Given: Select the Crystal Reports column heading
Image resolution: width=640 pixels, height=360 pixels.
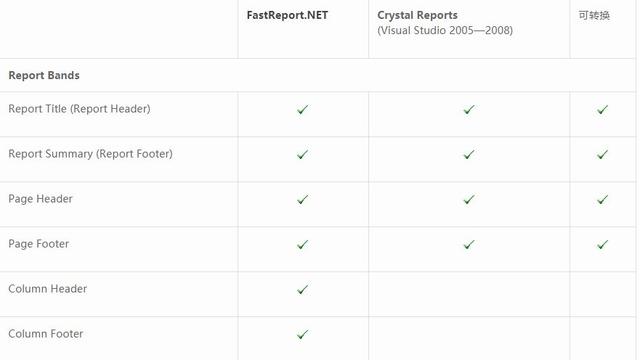Looking at the screenshot, I should click(x=417, y=15).
